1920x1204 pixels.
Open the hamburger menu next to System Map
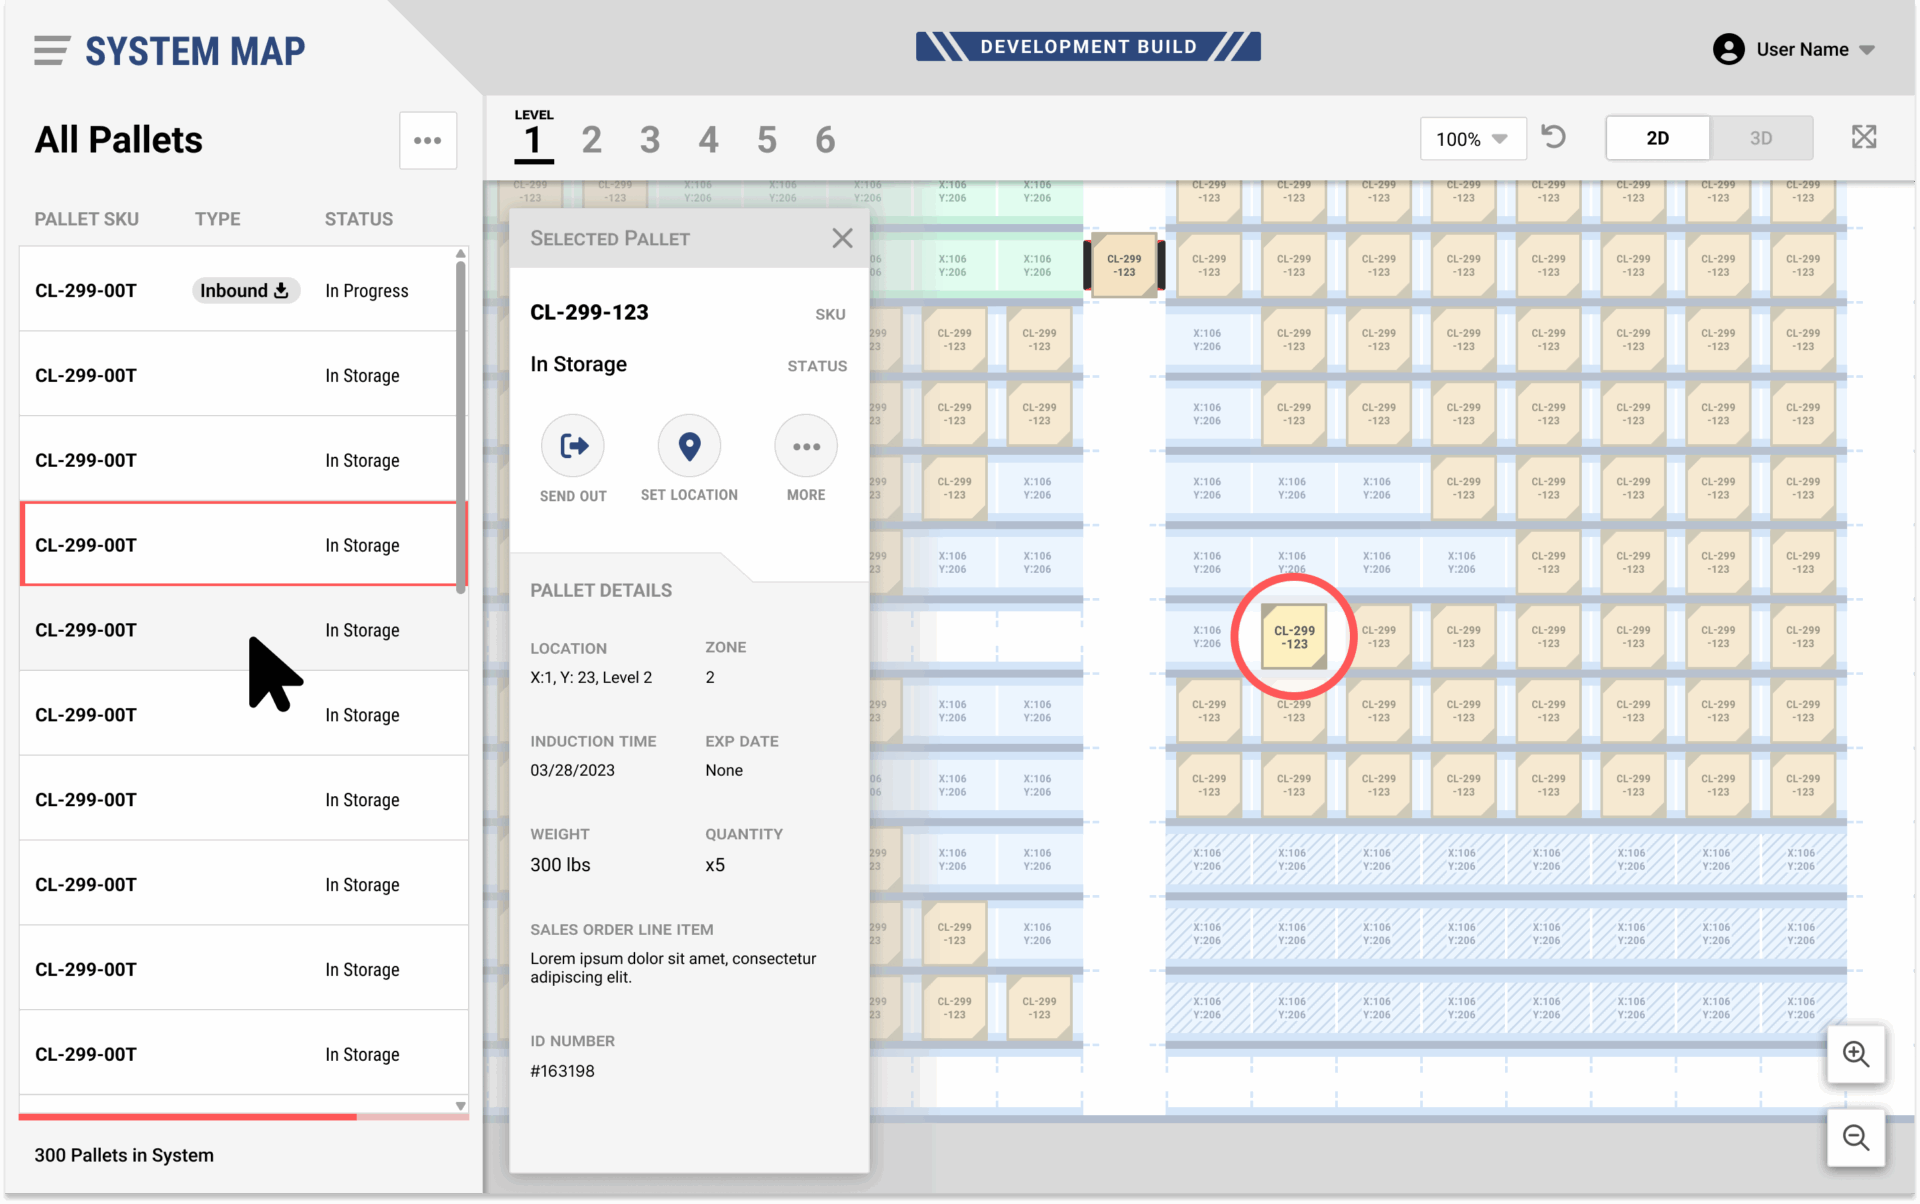click(x=51, y=50)
